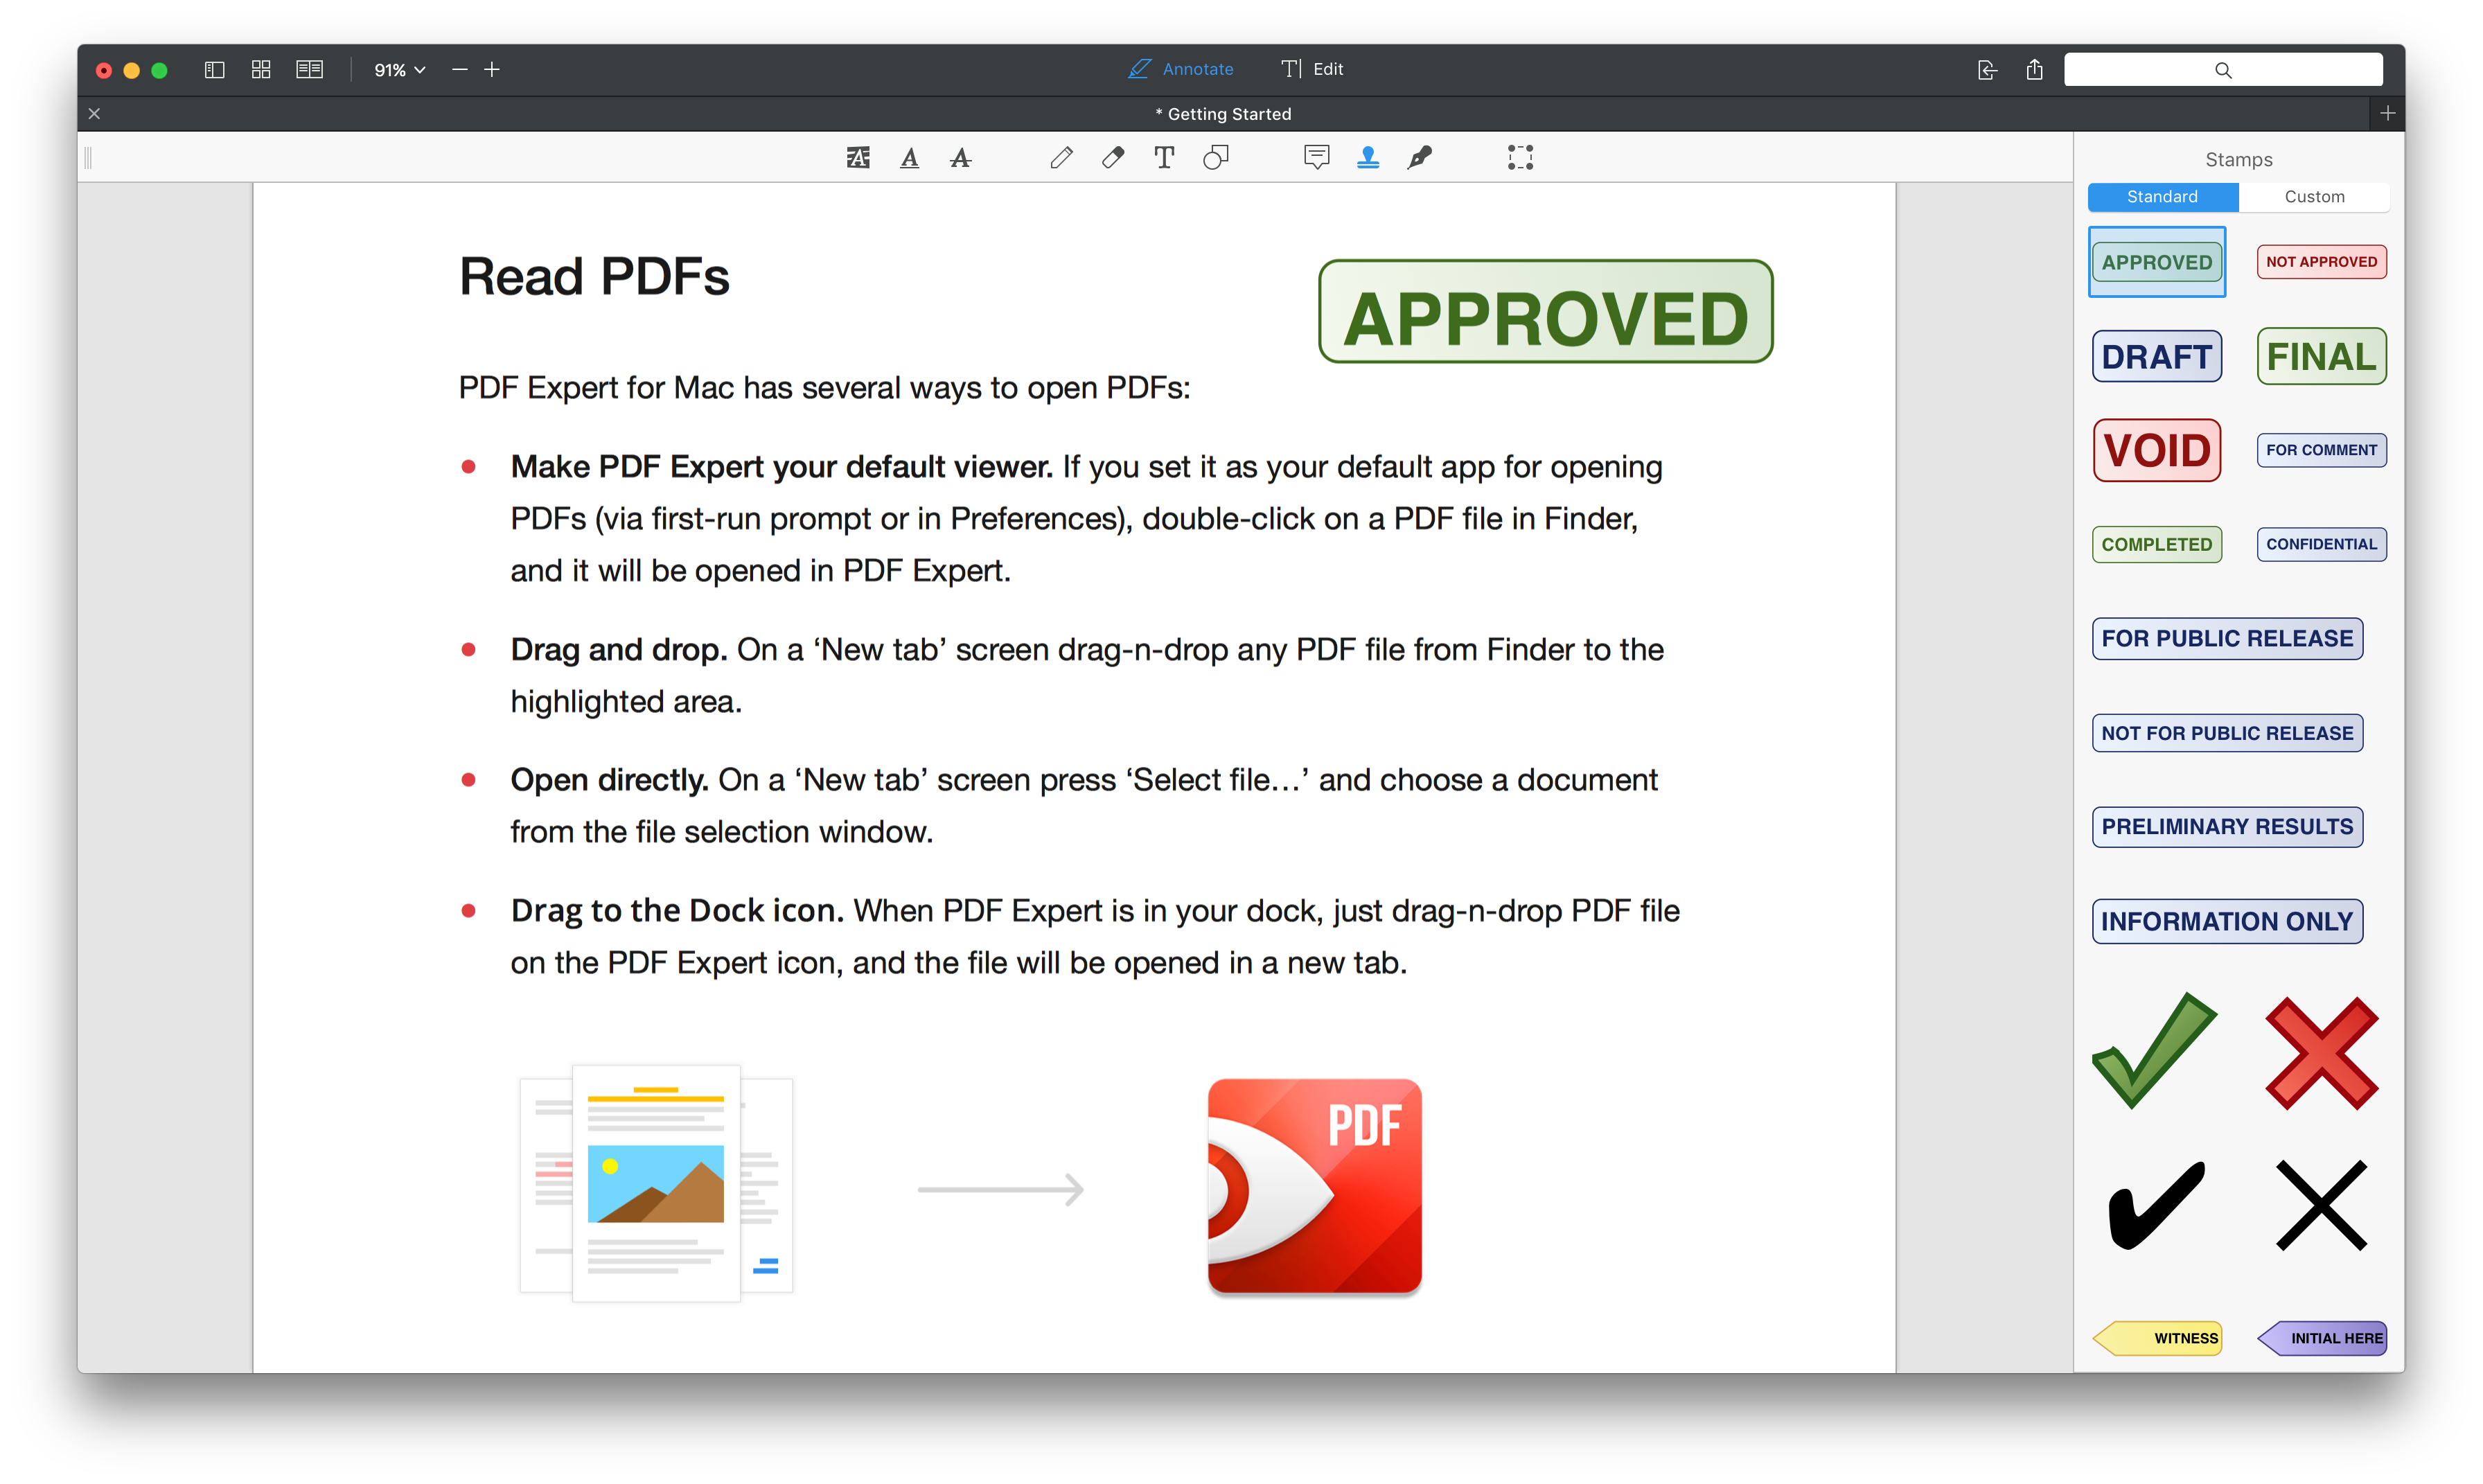Select the Strikethrough text tool
Viewport: 2483px width, 1484px height.
pyautogui.click(x=960, y=157)
